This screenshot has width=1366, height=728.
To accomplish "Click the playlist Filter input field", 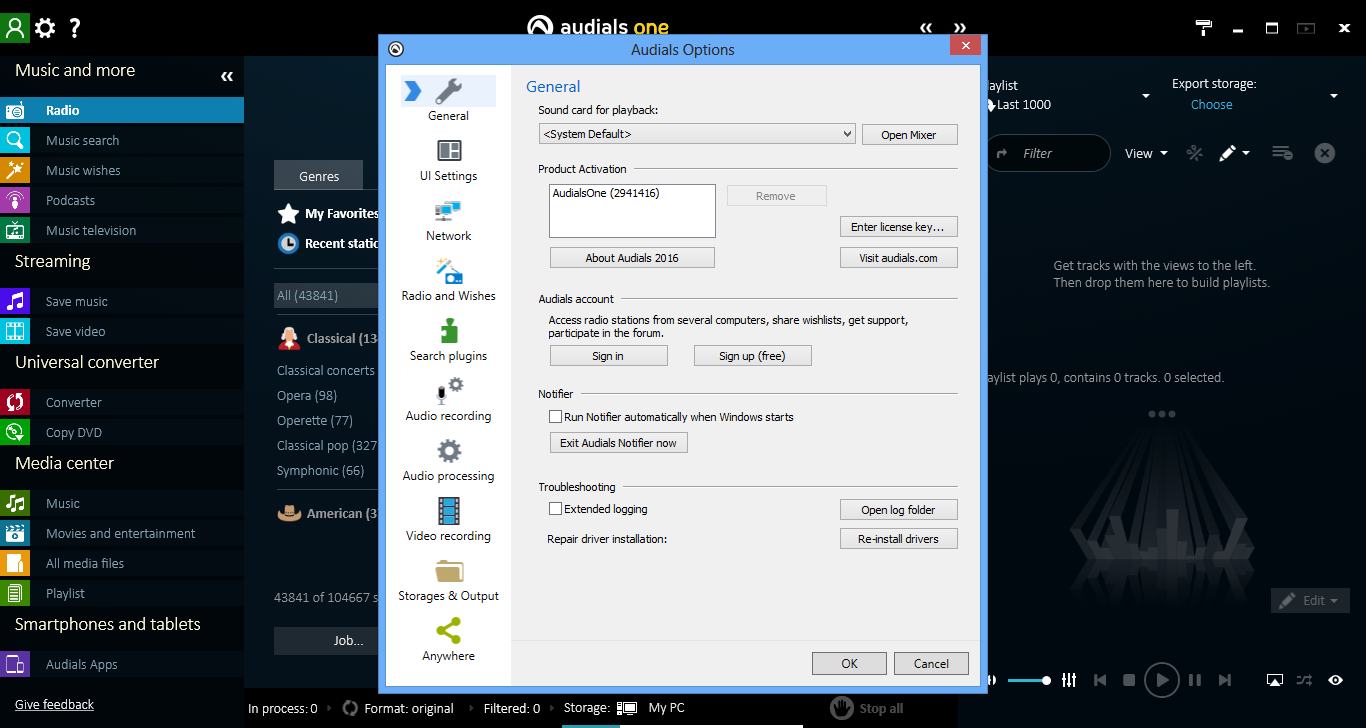I will pyautogui.click(x=1048, y=153).
